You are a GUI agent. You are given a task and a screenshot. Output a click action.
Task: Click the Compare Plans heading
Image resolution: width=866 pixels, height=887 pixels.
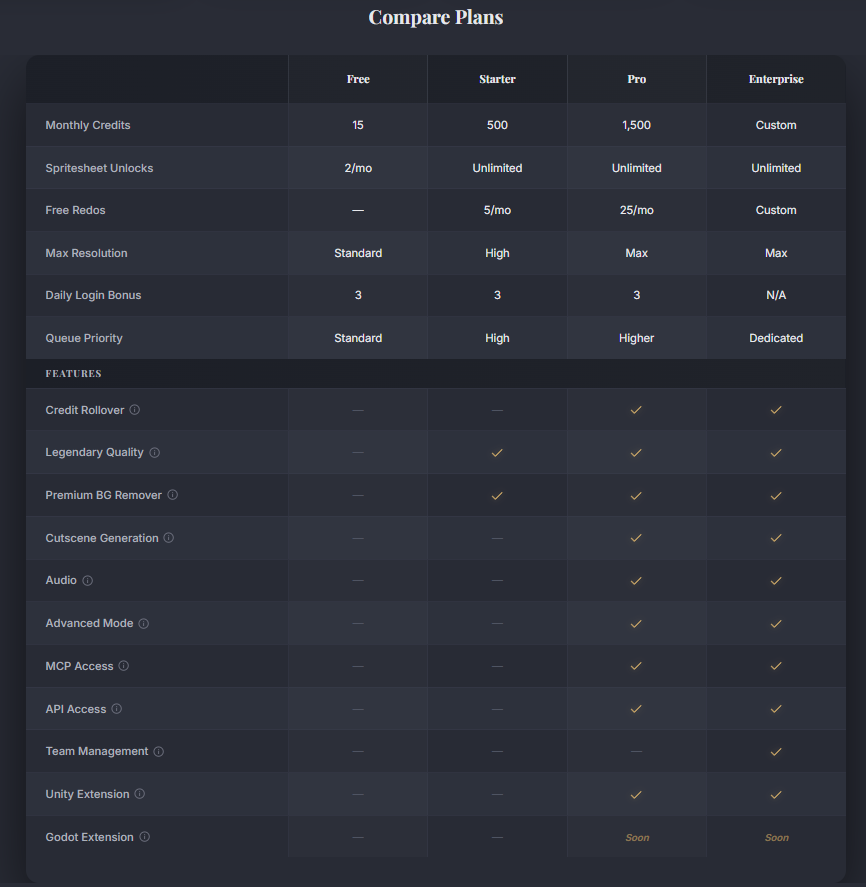point(436,17)
